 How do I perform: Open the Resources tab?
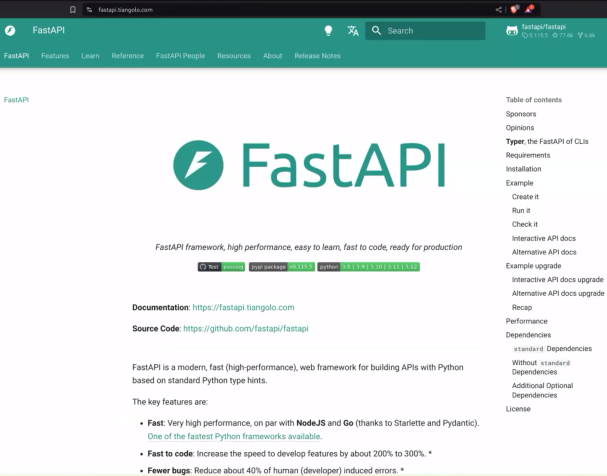click(234, 56)
